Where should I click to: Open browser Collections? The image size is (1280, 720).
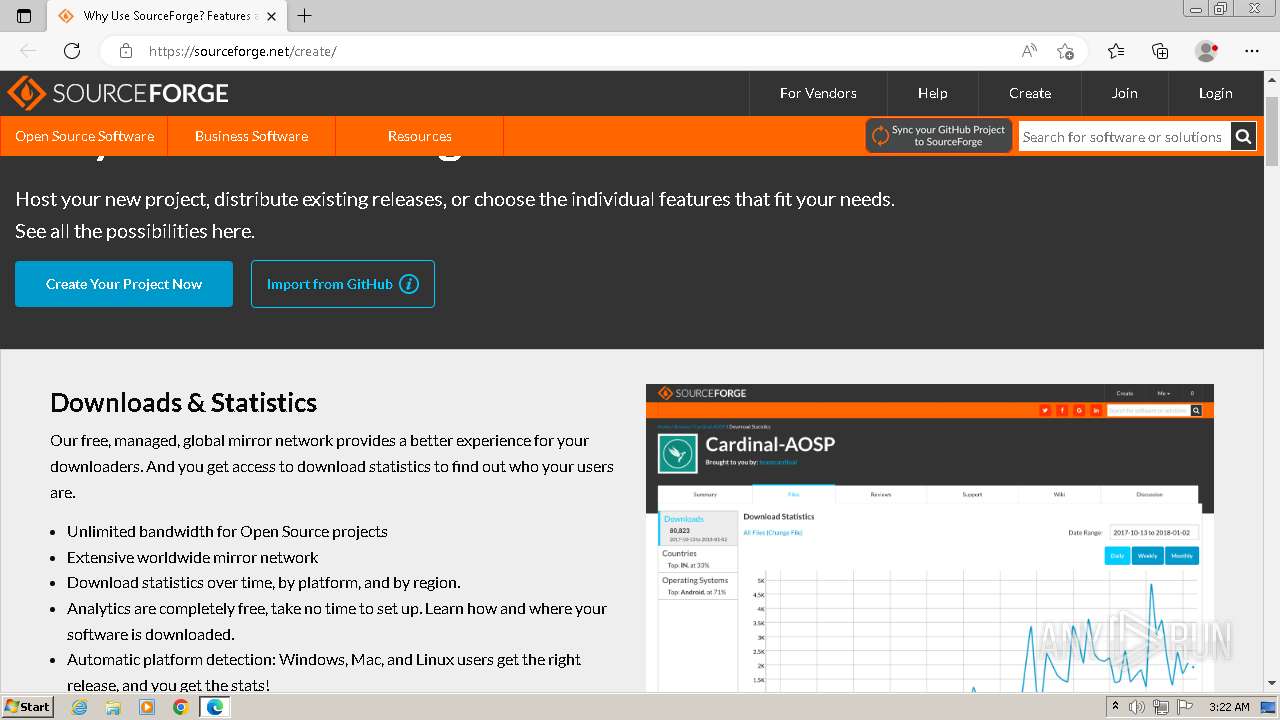pyautogui.click(x=1160, y=51)
